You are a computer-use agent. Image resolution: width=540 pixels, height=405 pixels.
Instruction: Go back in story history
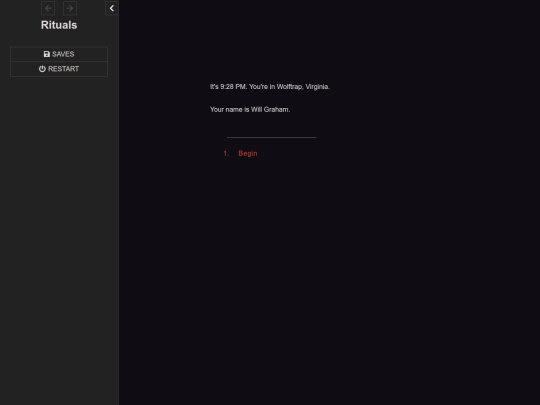(48, 8)
